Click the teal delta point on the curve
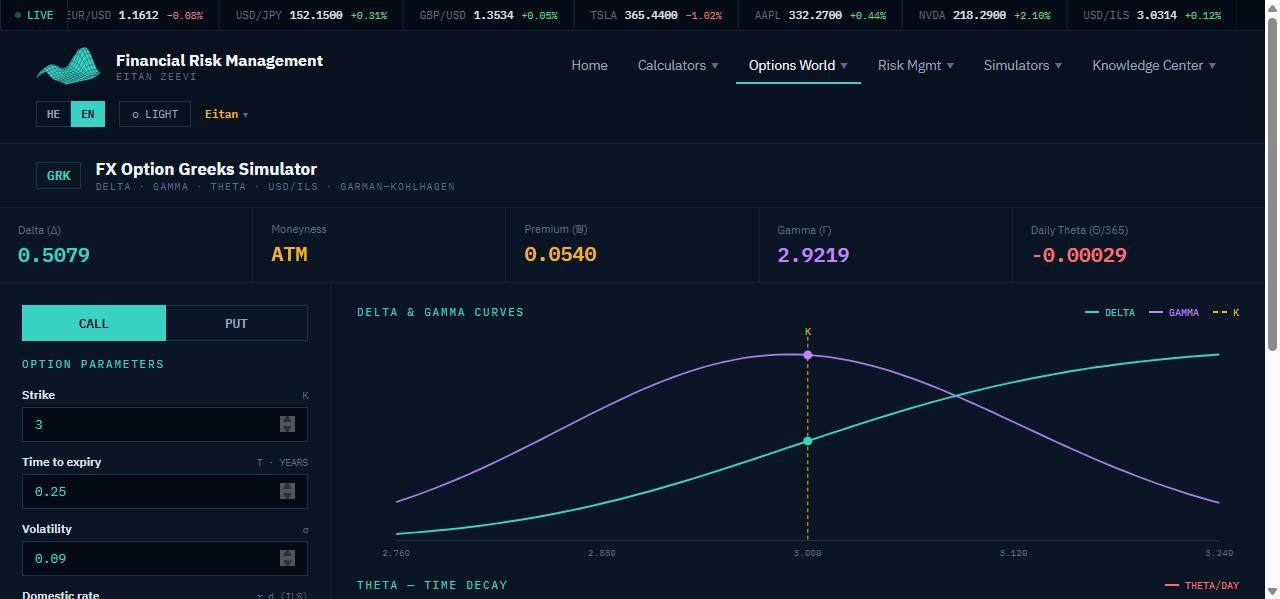 tap(807, 441)
